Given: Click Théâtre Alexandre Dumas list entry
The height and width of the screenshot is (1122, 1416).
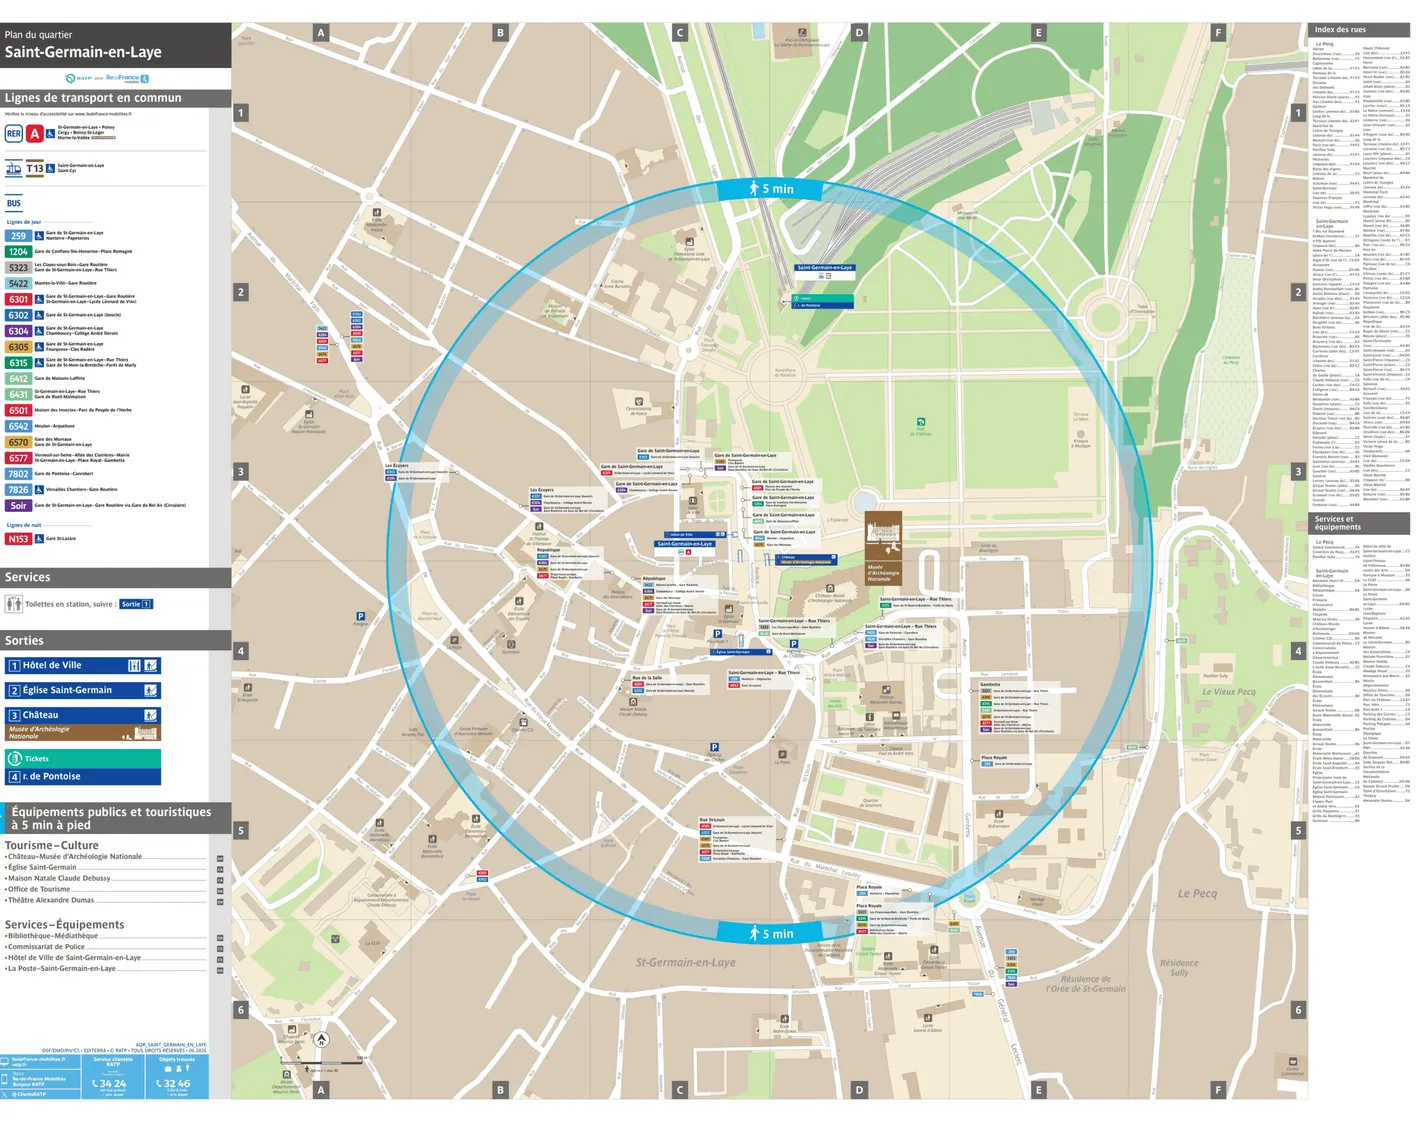Looking at the screenshot, I should point(50,900).
